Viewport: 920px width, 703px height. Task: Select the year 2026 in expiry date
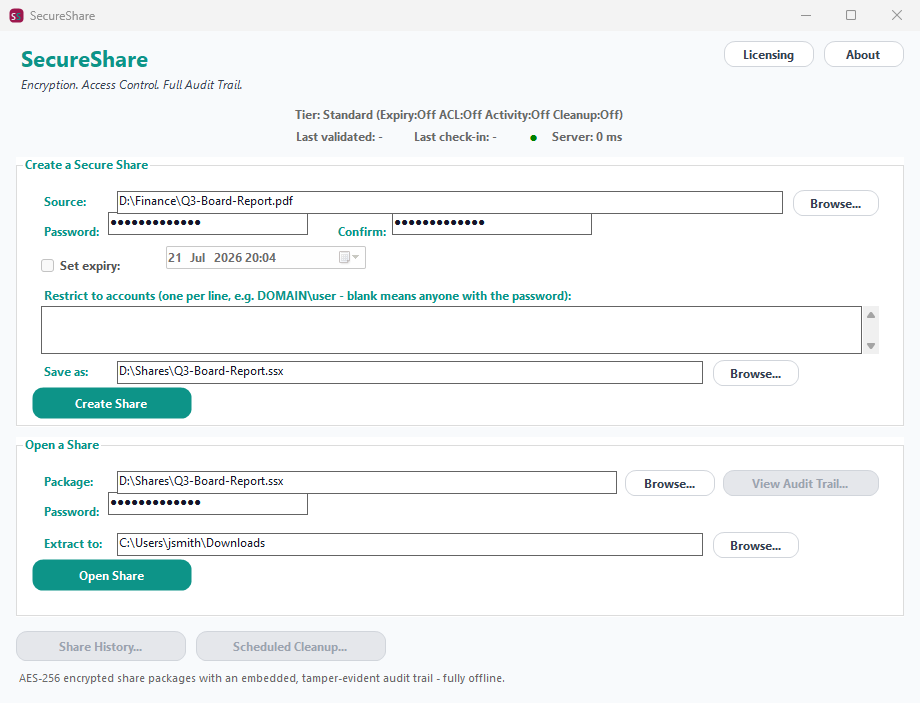[228, 258]
